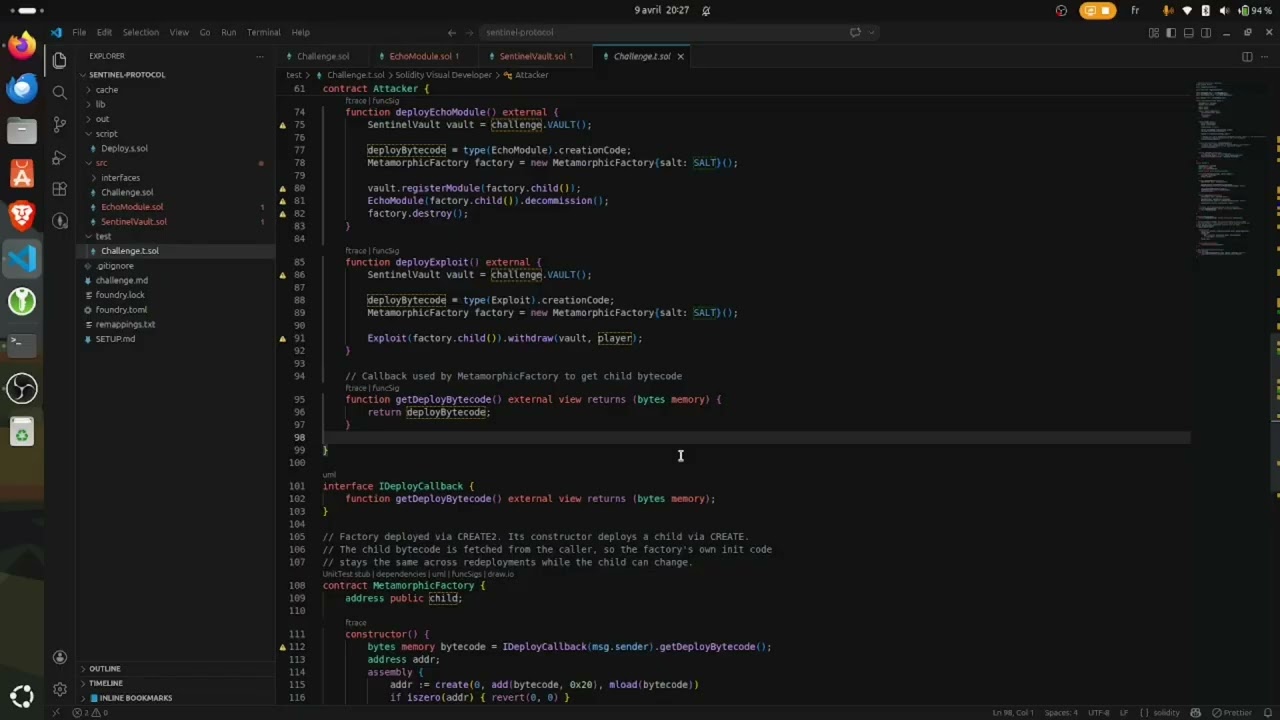1280x720 pixels.
Task: Click Prettier status bar item
Action: [x=1232, y=713]
